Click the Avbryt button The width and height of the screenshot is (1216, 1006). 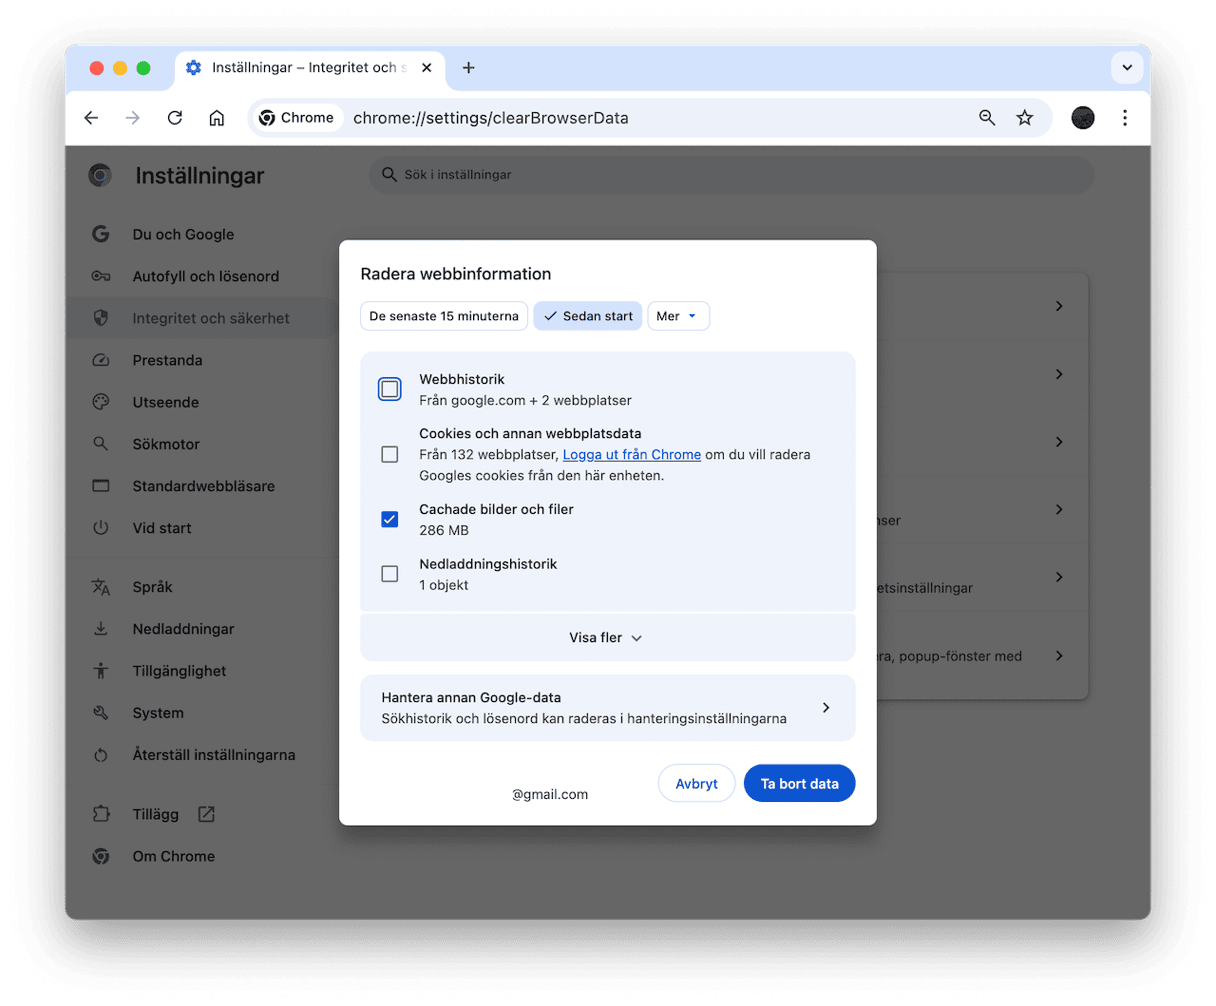tap(696, 784)
